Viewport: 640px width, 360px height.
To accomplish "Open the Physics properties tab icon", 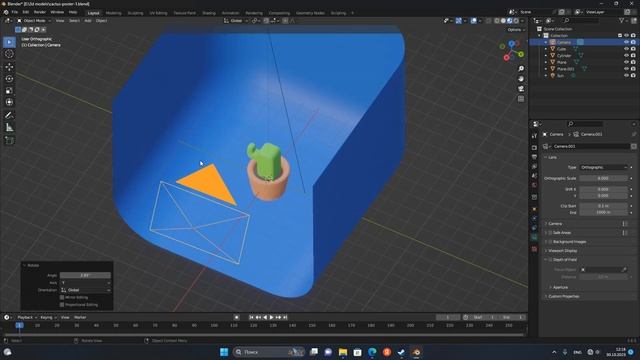I will point(534,219).
